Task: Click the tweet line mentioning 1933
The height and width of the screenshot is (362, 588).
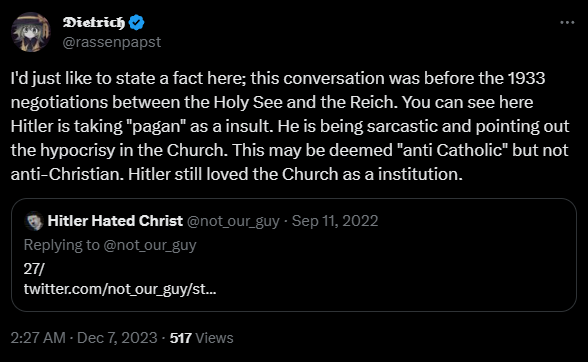Action: [278, 78]
